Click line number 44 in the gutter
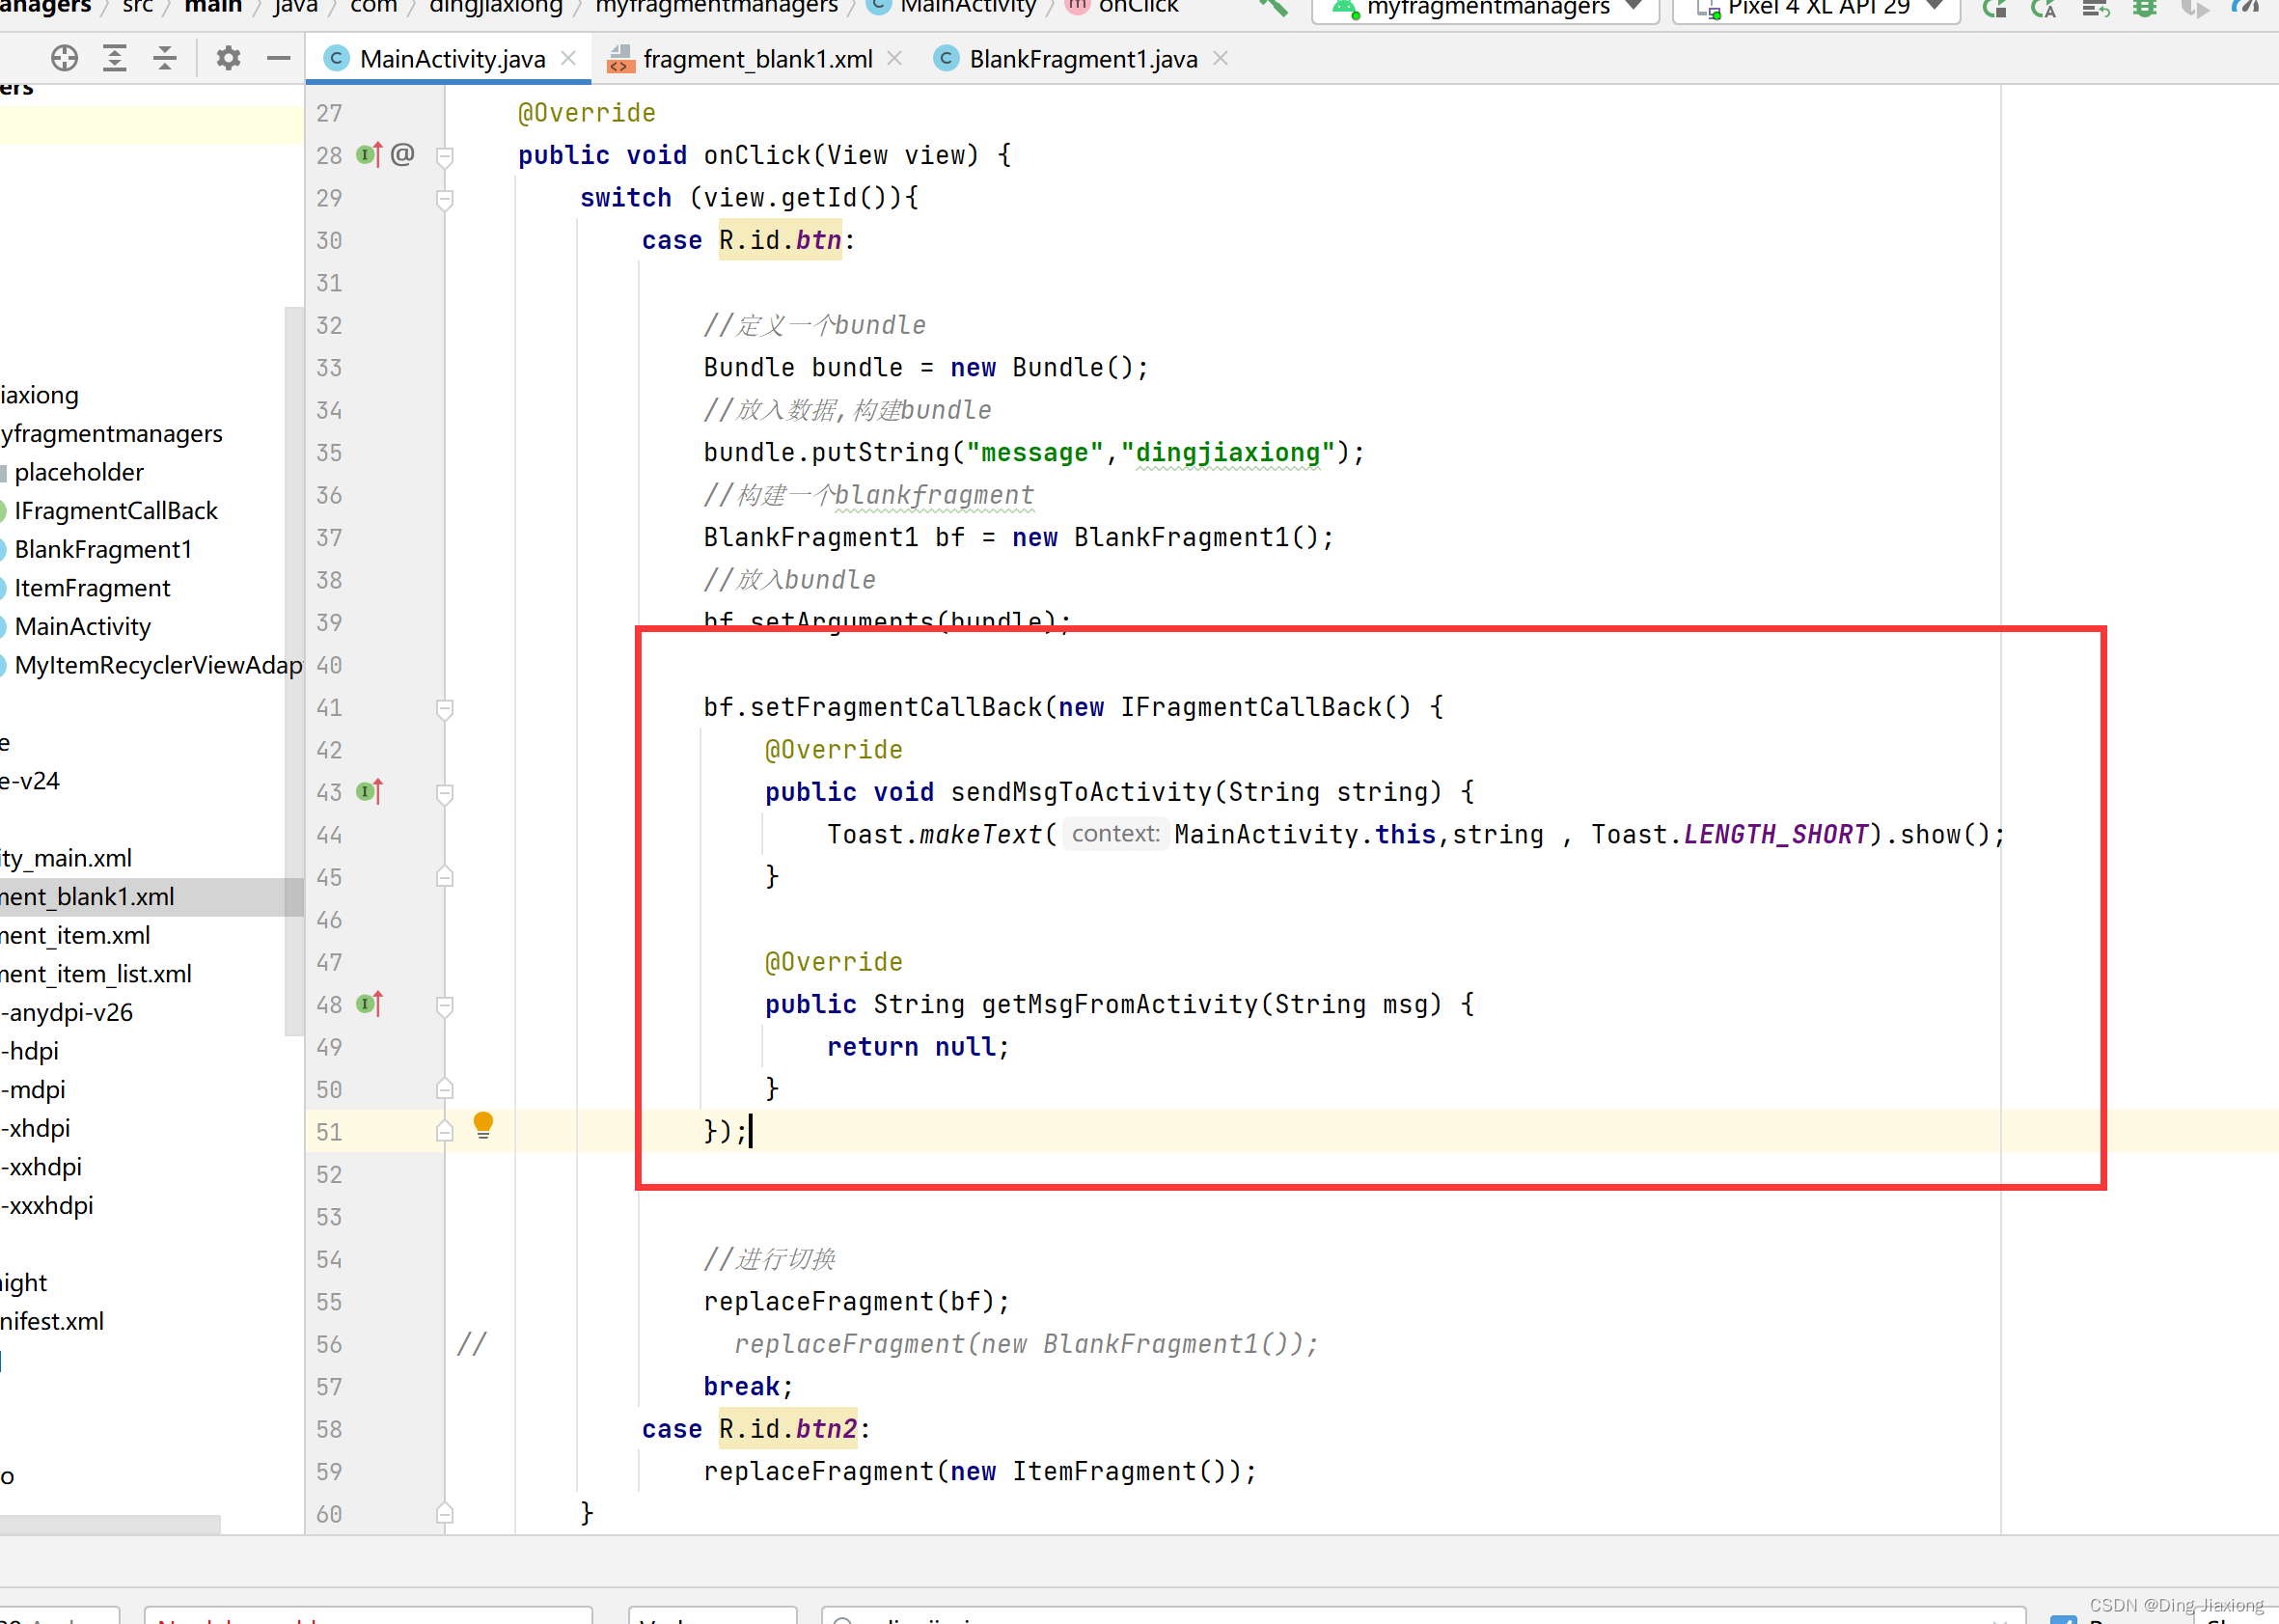The width and height of the screenshot is (2279, 1624). coord(329,835)
